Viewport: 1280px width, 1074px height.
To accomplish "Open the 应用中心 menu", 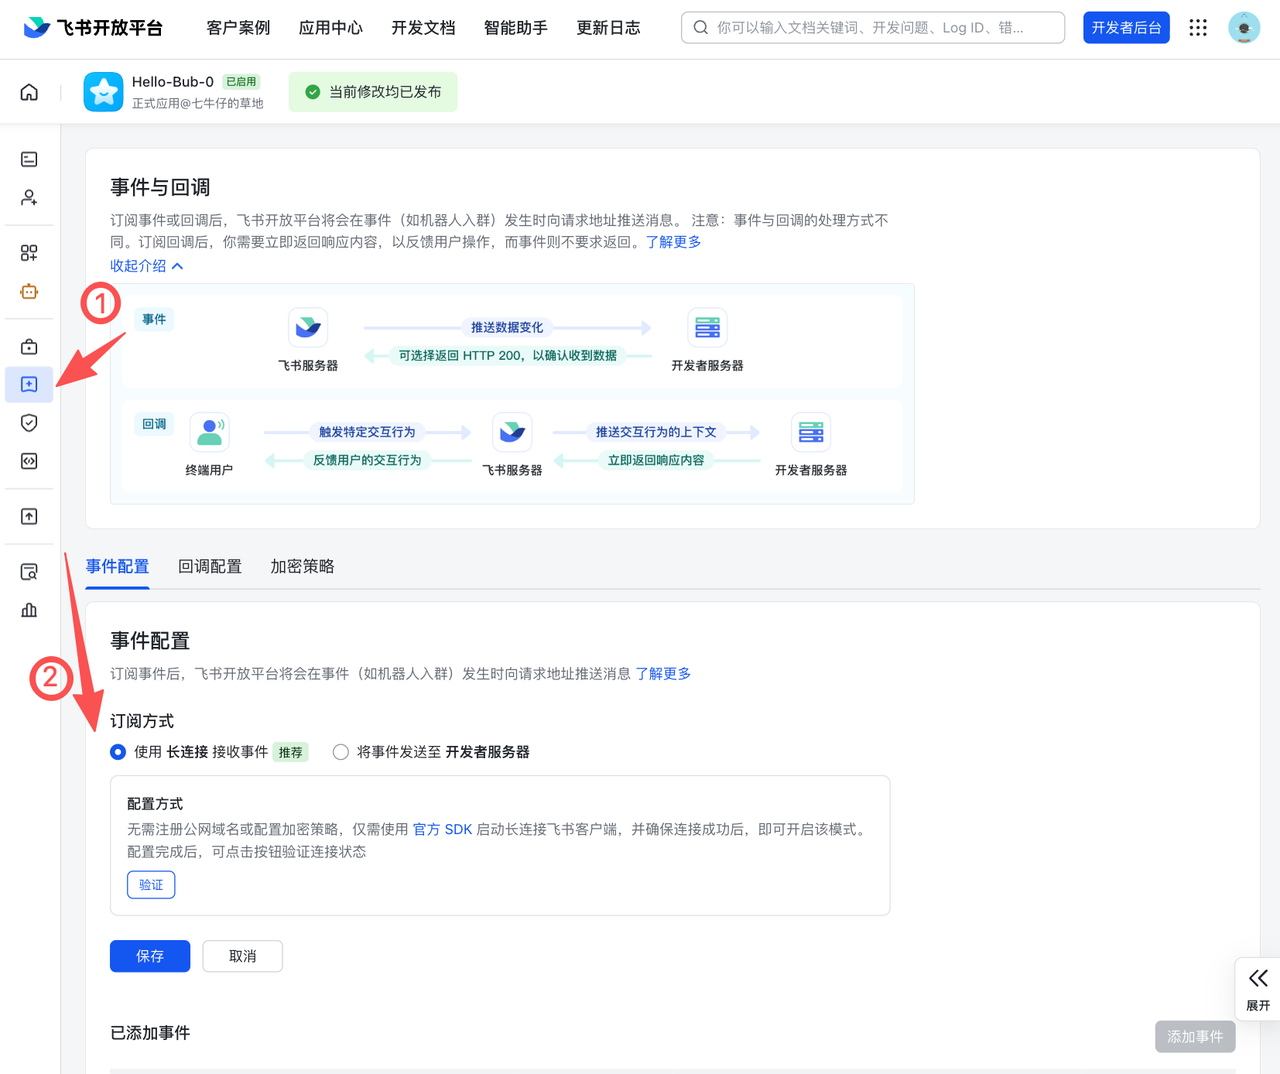I will pos(331,28).
